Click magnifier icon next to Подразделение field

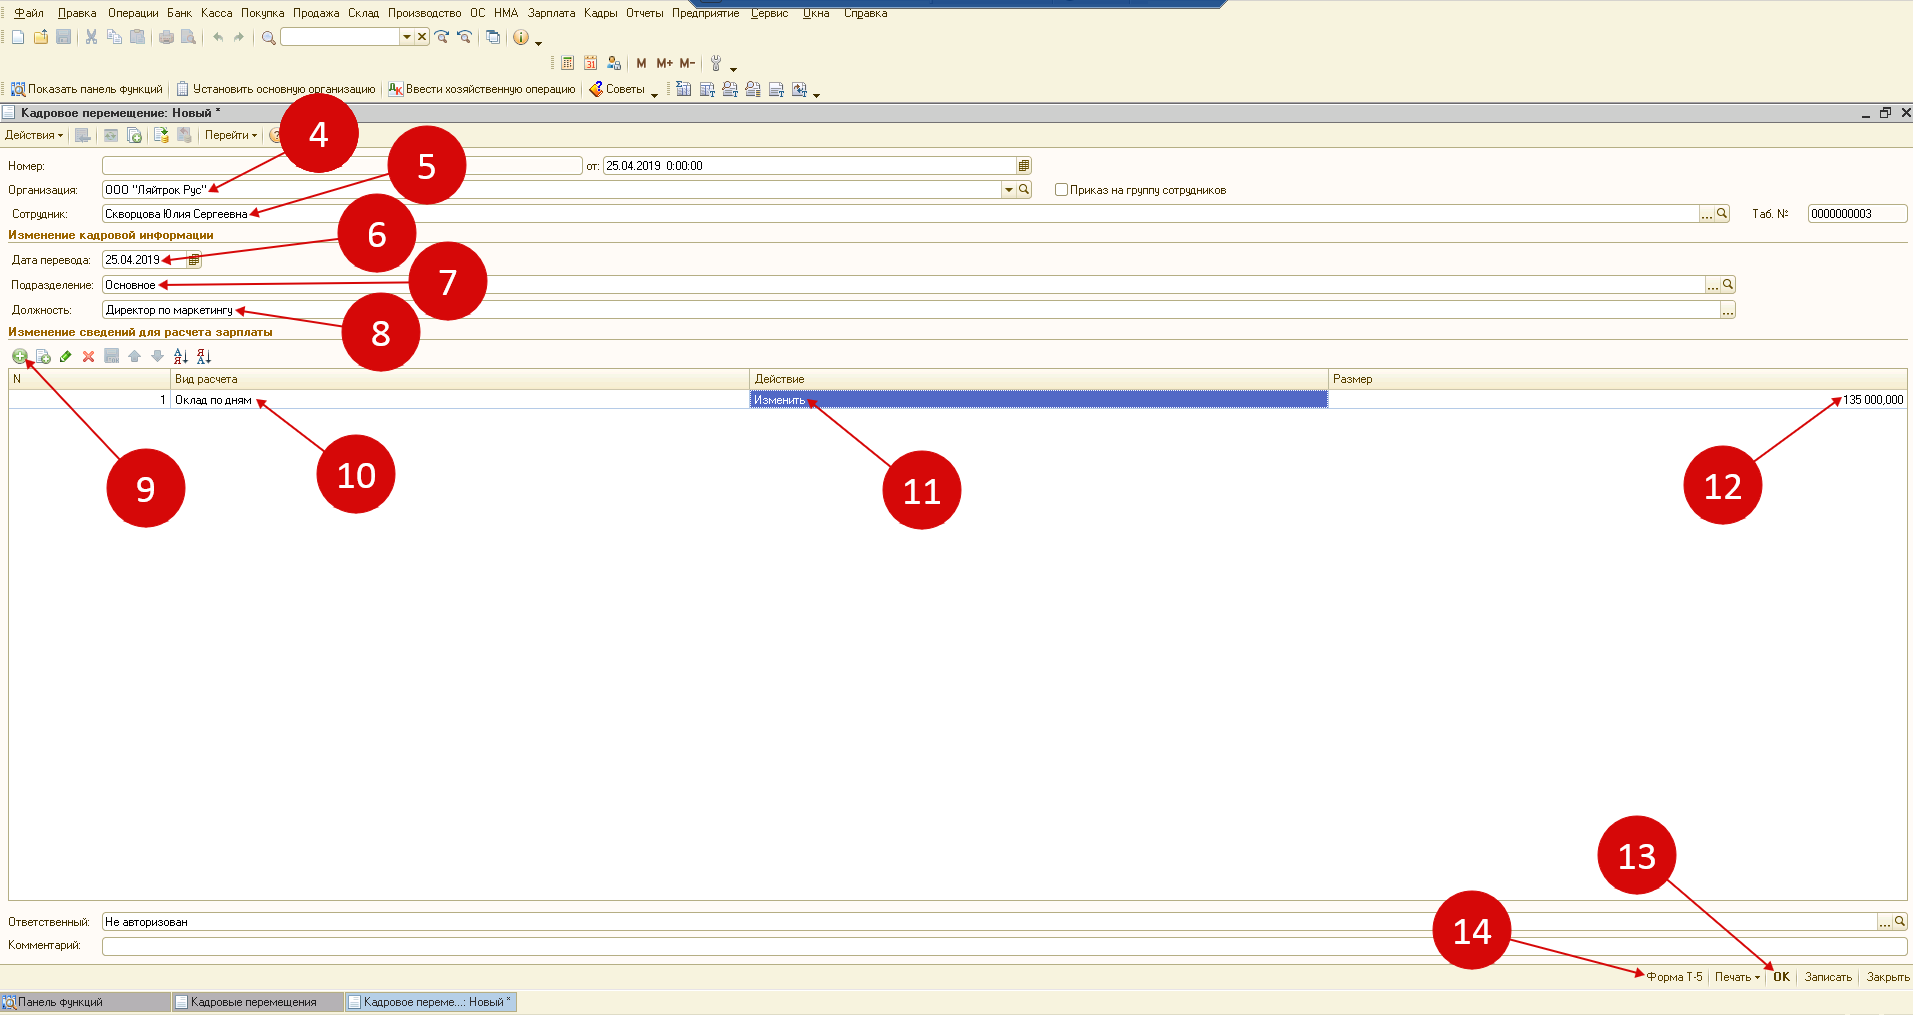[x=1728, y=285]
